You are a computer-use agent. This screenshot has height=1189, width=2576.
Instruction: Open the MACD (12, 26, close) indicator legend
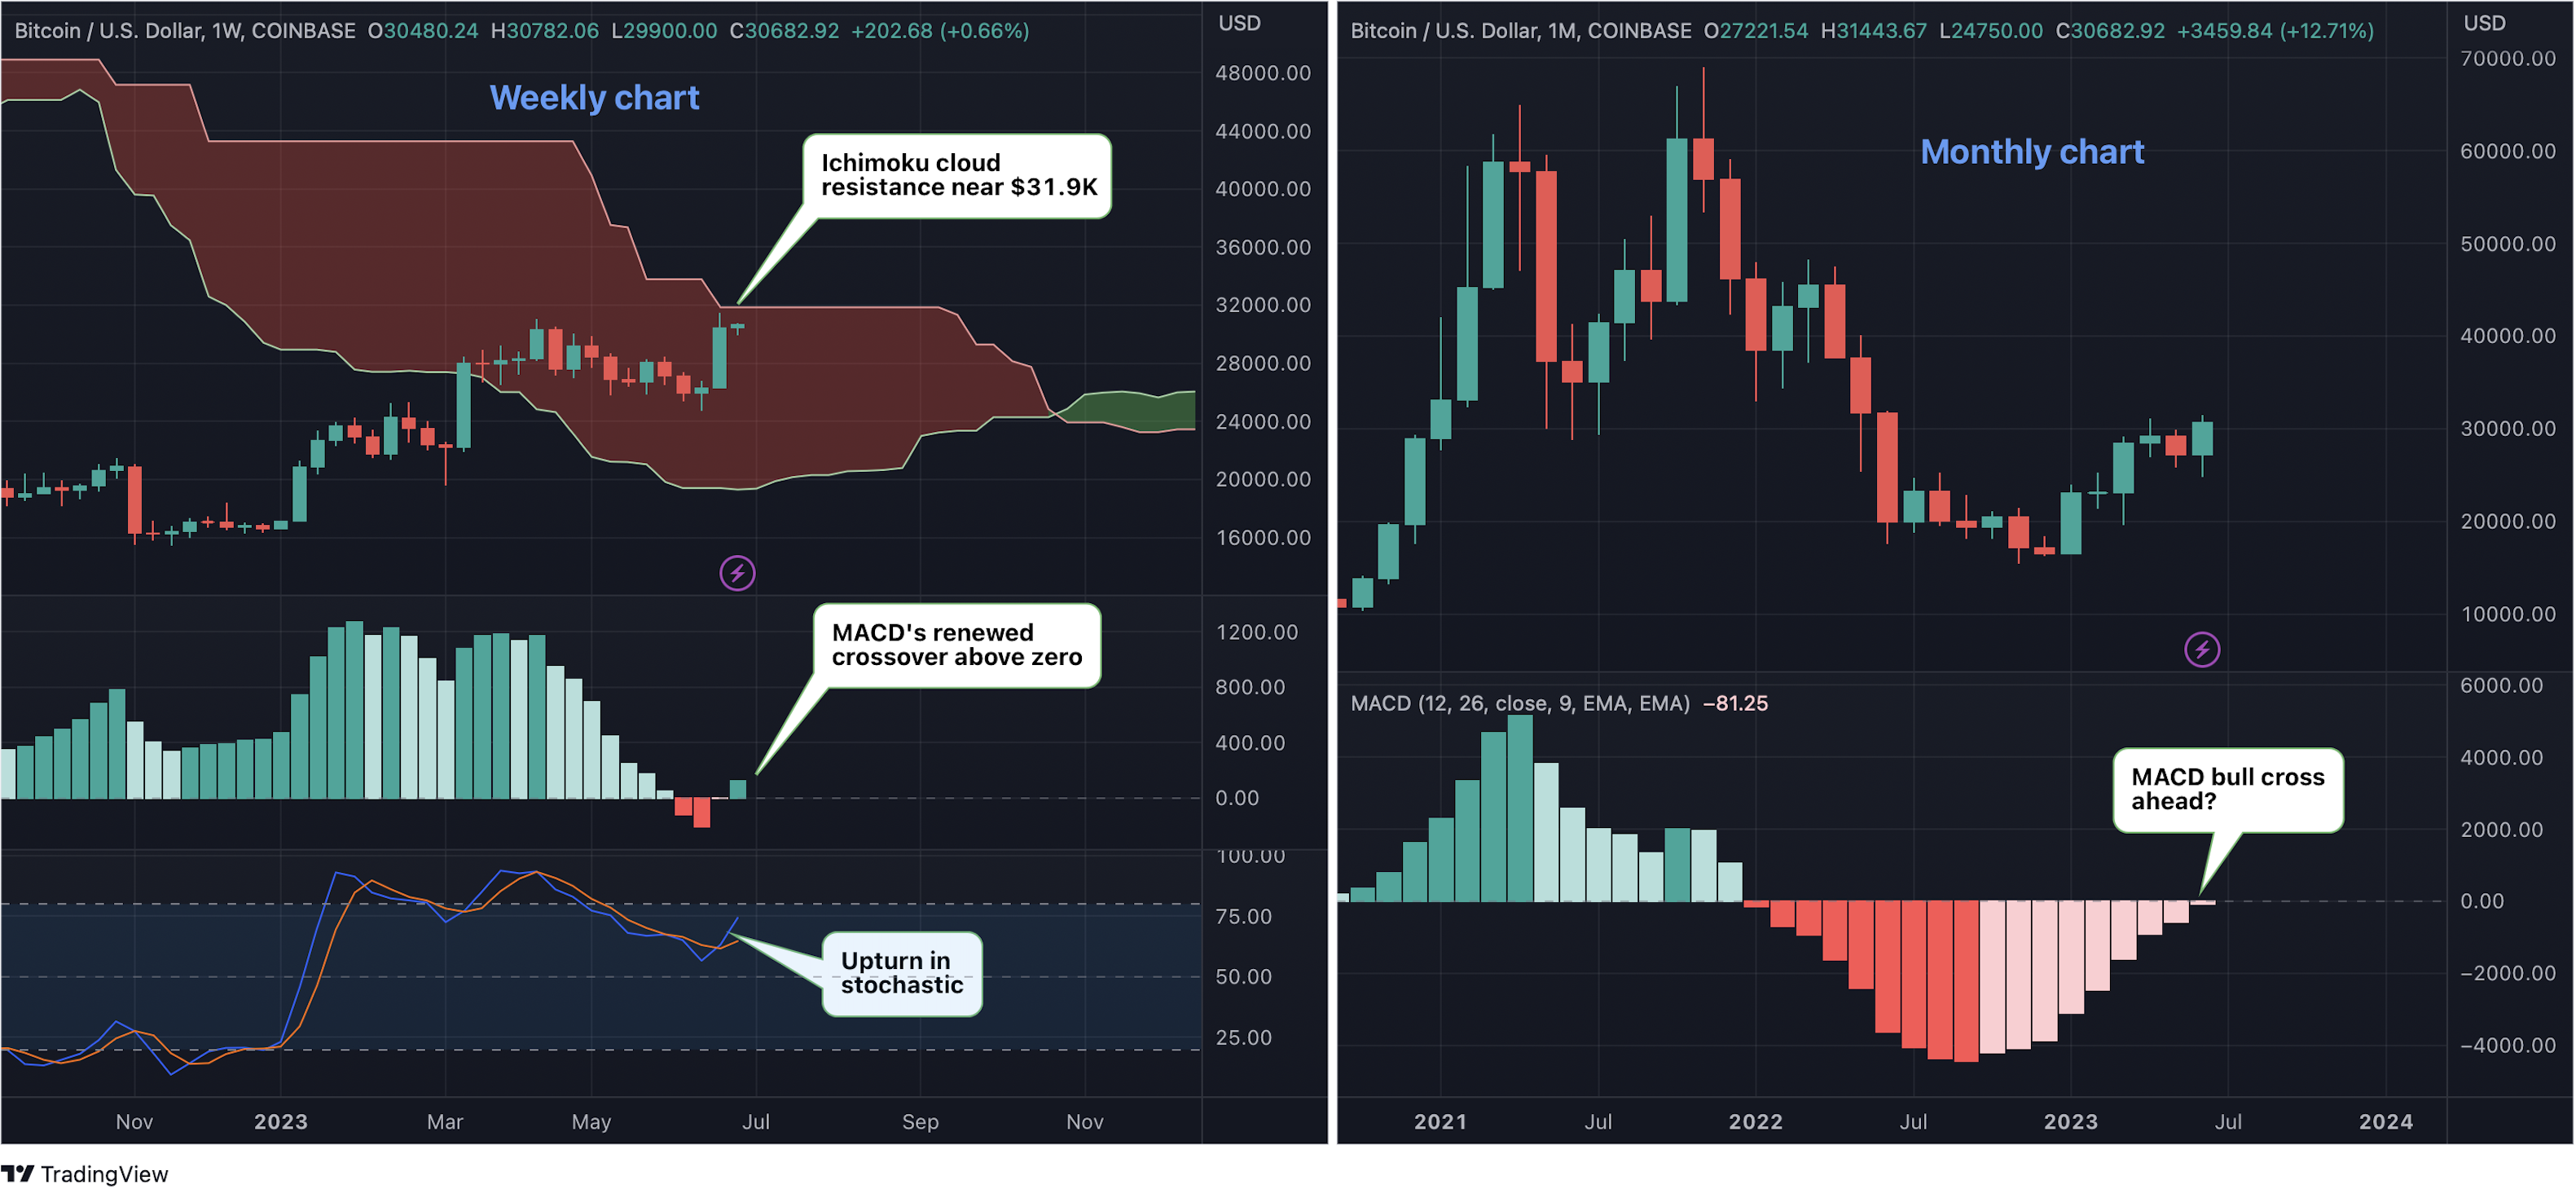point(1519,703)
